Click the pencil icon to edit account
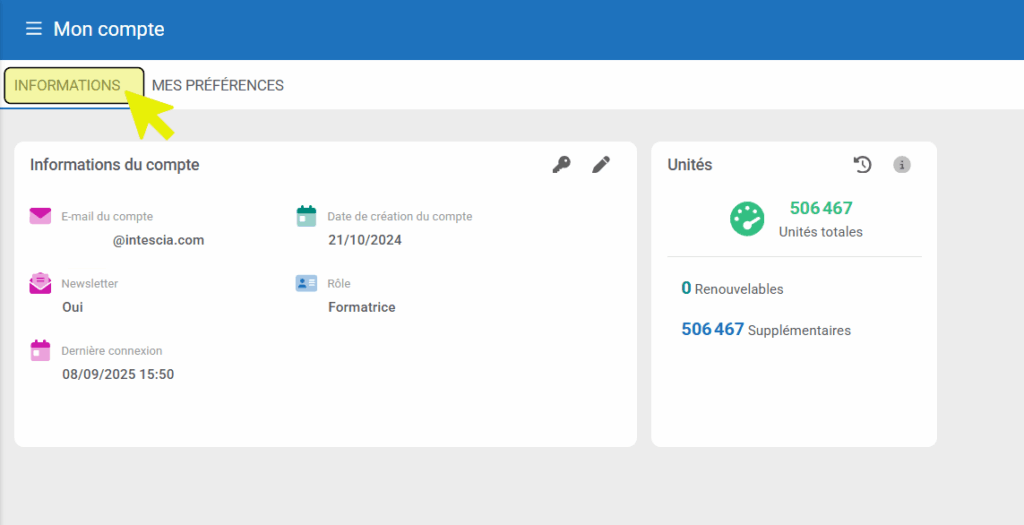This screenshot has width=1024, height=525. coord(601,165)
